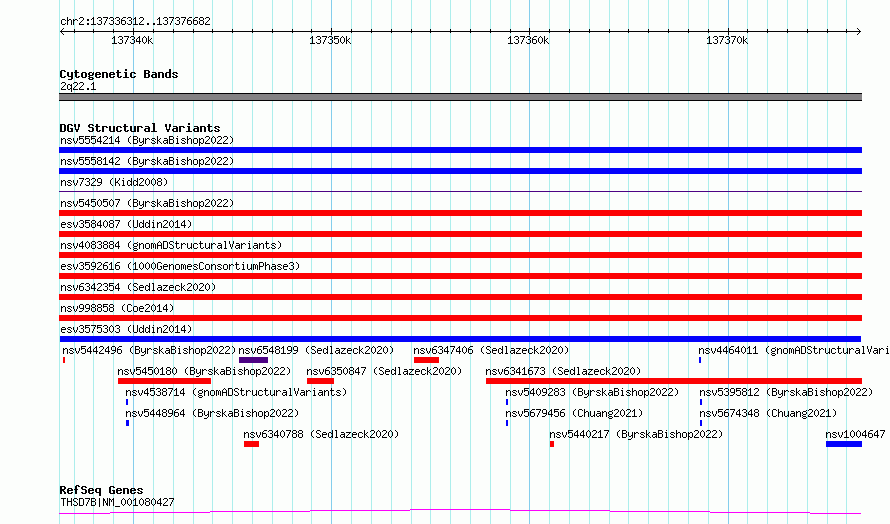This screenshot has width=890, height=524.
Task: Open nsv4538714 (gnomADStructuralVariants) label
Action: click(x=236, y=392)
